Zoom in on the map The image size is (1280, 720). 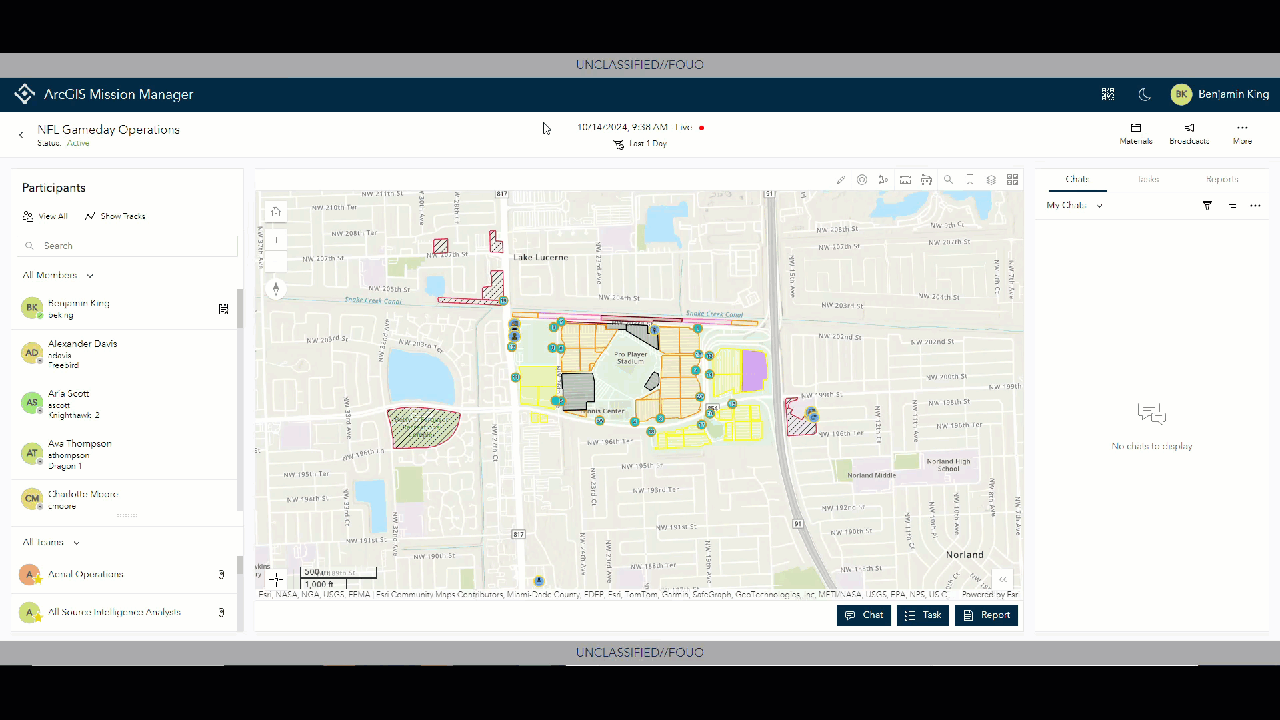point(276,240)
